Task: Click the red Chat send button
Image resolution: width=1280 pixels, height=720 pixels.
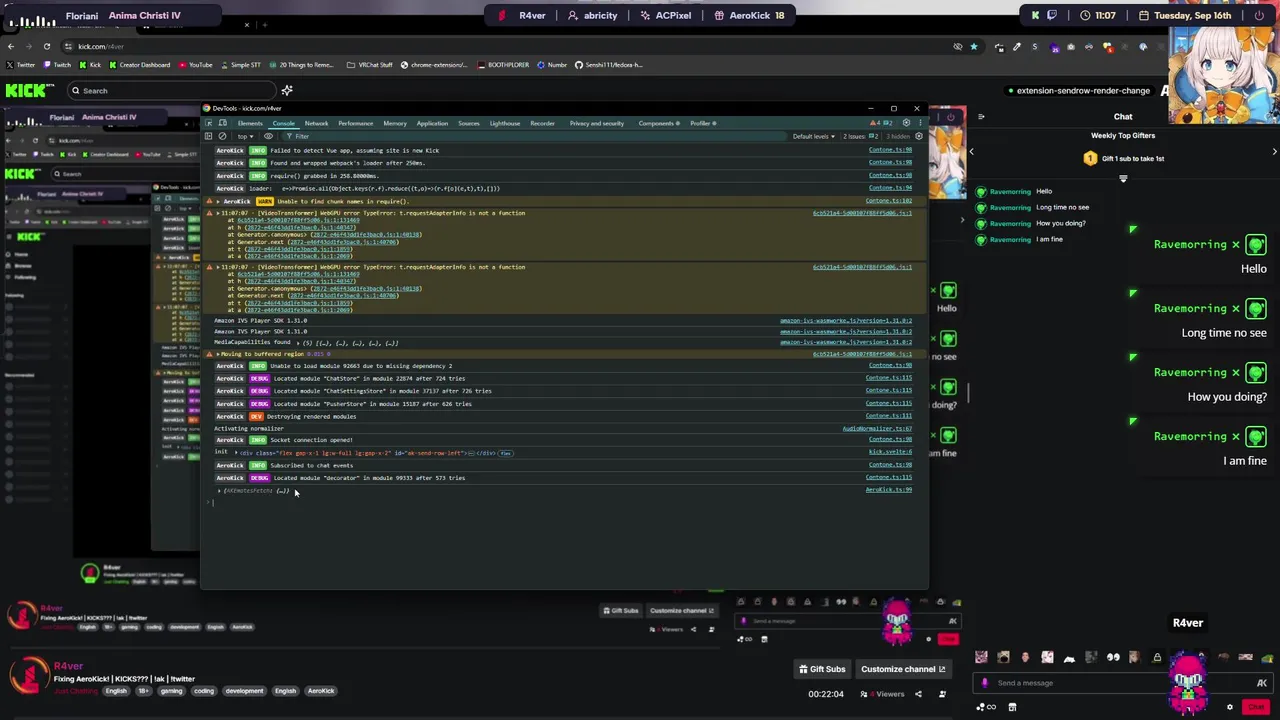Action: tap(1256, 707)
